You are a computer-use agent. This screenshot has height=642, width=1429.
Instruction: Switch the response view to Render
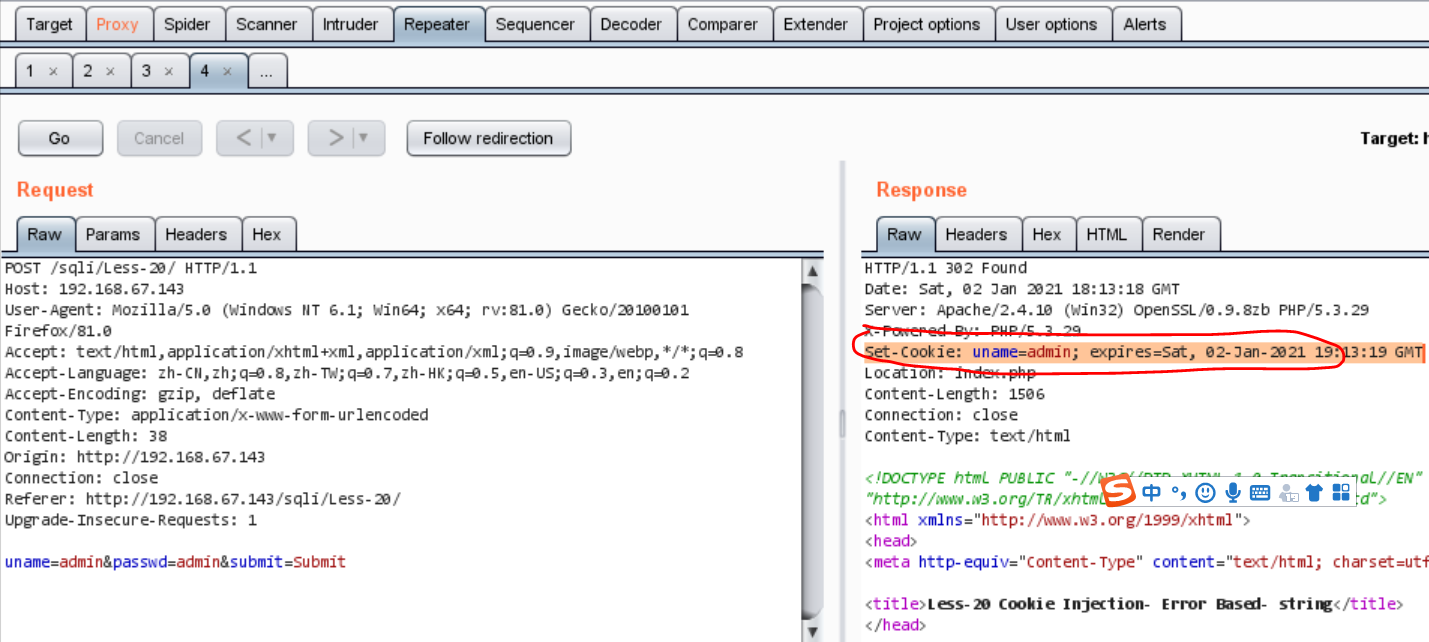(x=1181, y=233)
